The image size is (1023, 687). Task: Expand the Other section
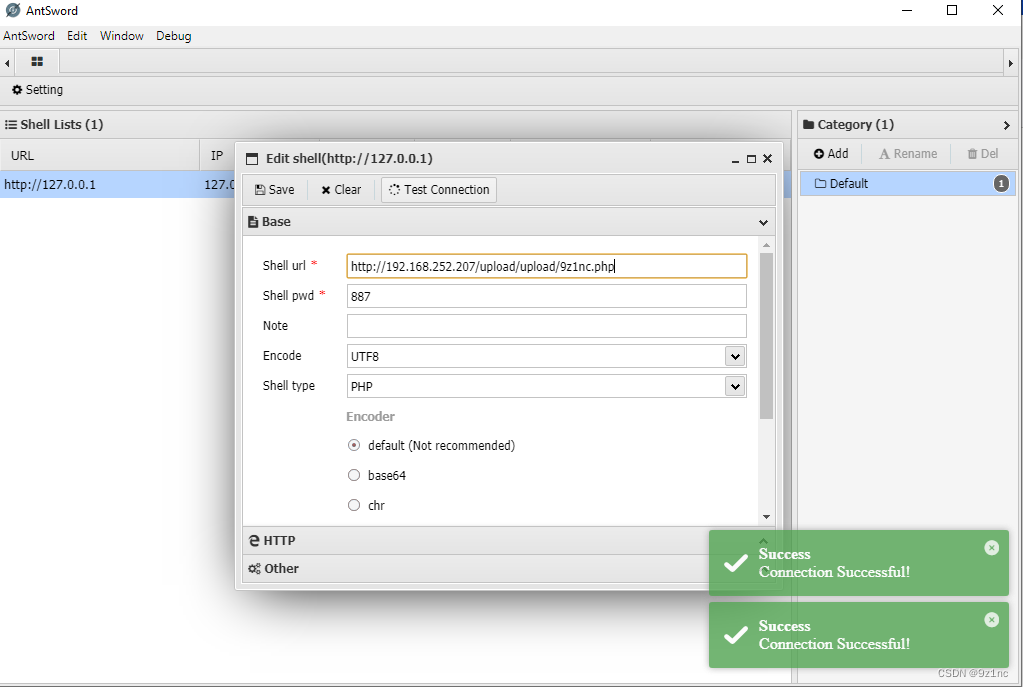(508, 569)
